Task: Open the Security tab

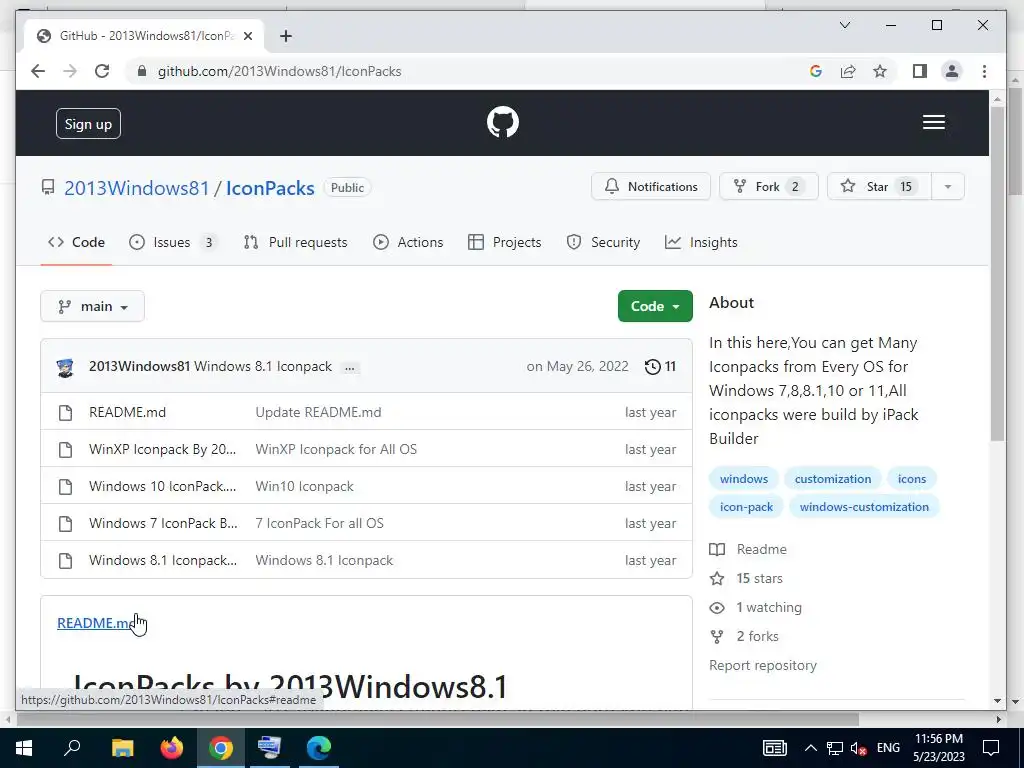Action: [603, 242]
